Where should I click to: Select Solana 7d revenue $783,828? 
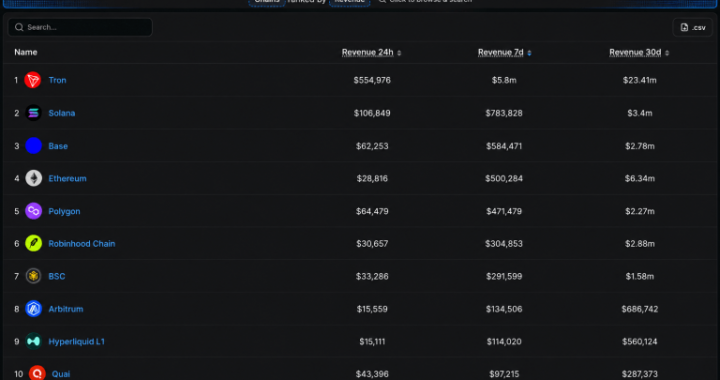504,113
